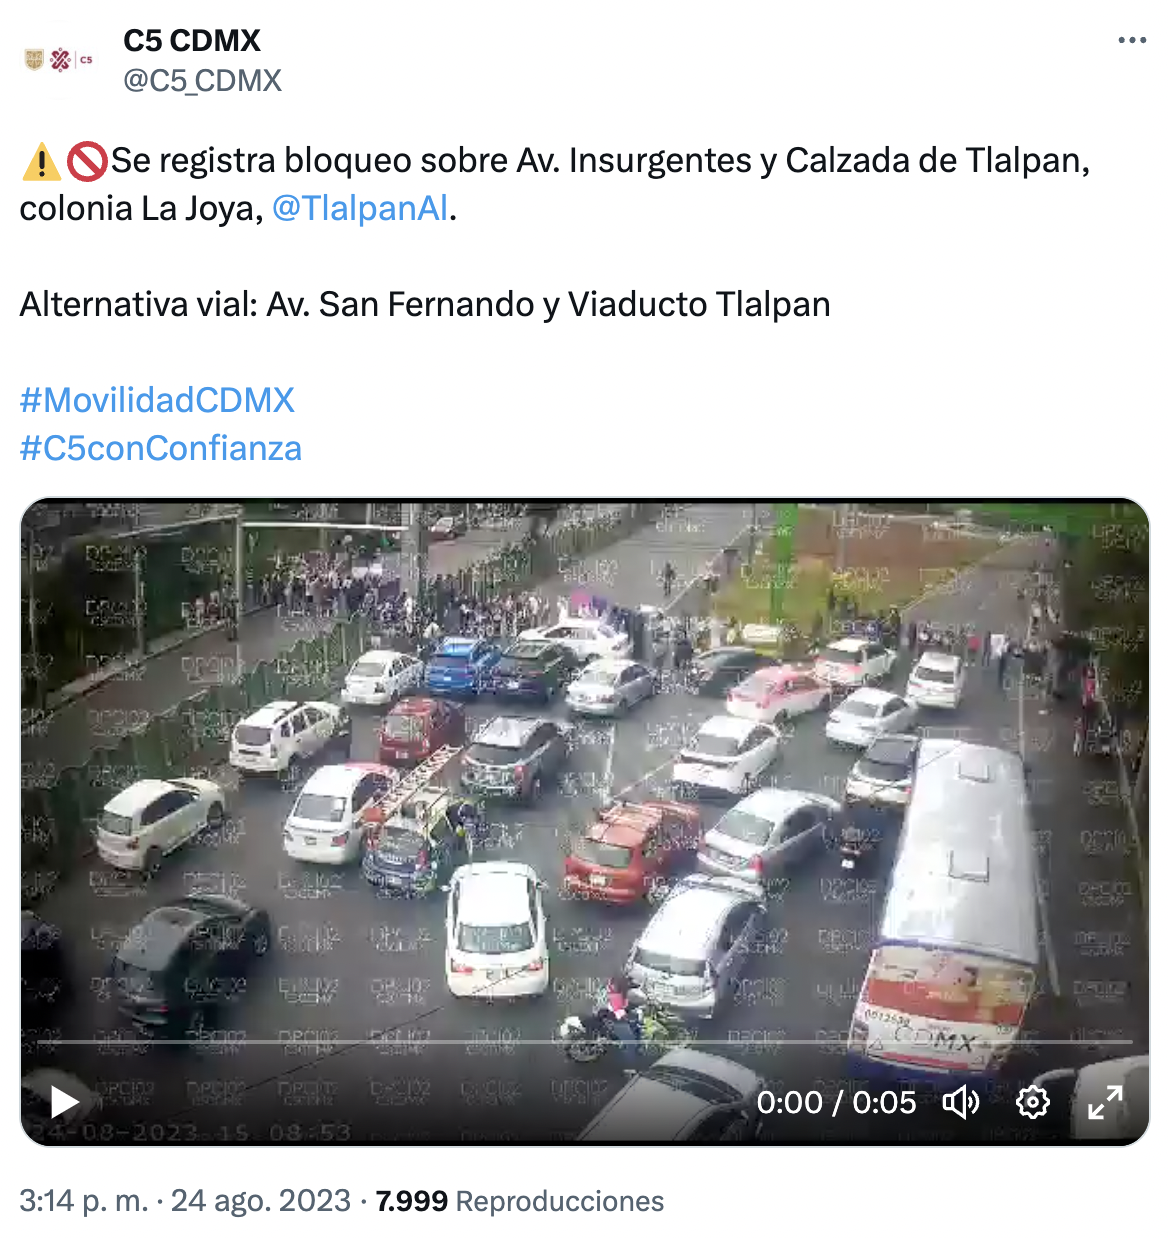The width and height of the screenshot is (1168, 1238).
Task: Open the @TlalpanAl mention
Action: (x=361, y=208)
